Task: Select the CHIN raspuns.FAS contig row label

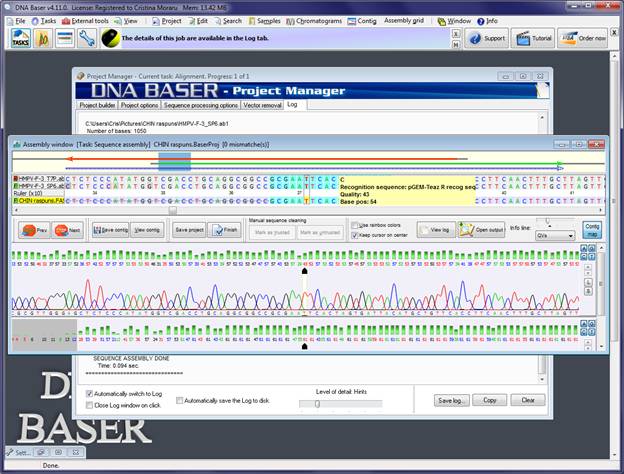Action: pyautogui.click(x=39, y=201)
